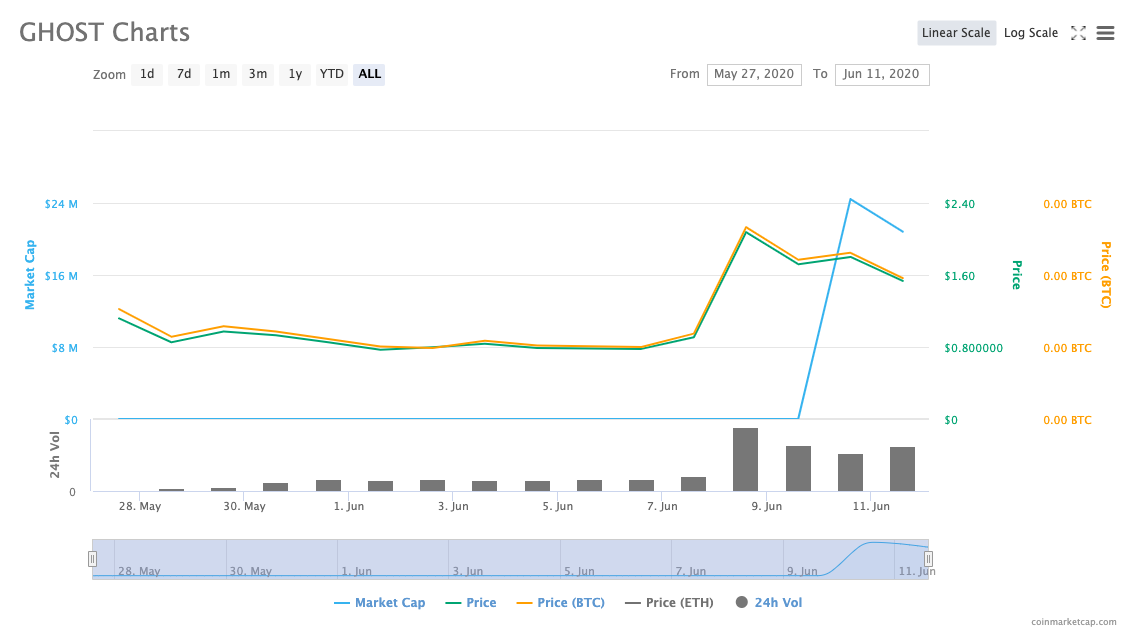Viewport: 1141px width, 643px height.
Task: Set zoom range to 1m
Action: 220,74
